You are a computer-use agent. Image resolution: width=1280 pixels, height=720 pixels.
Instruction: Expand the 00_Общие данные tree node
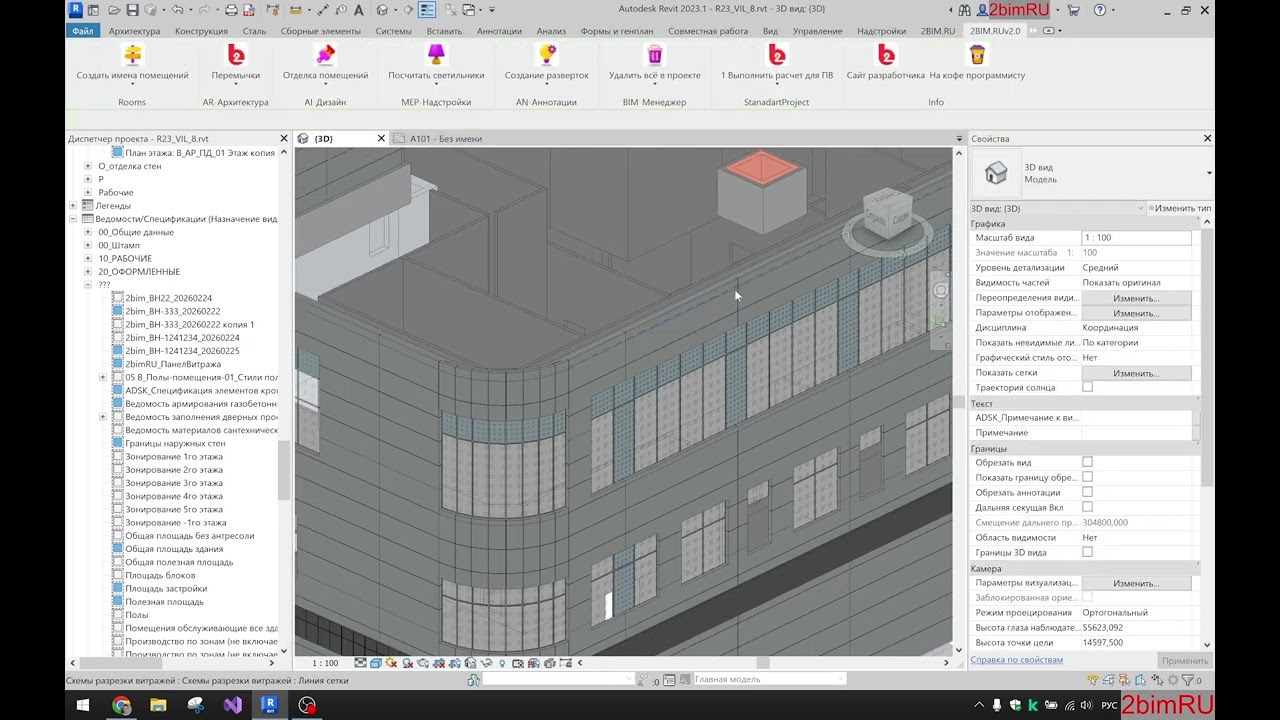(88, 232)
